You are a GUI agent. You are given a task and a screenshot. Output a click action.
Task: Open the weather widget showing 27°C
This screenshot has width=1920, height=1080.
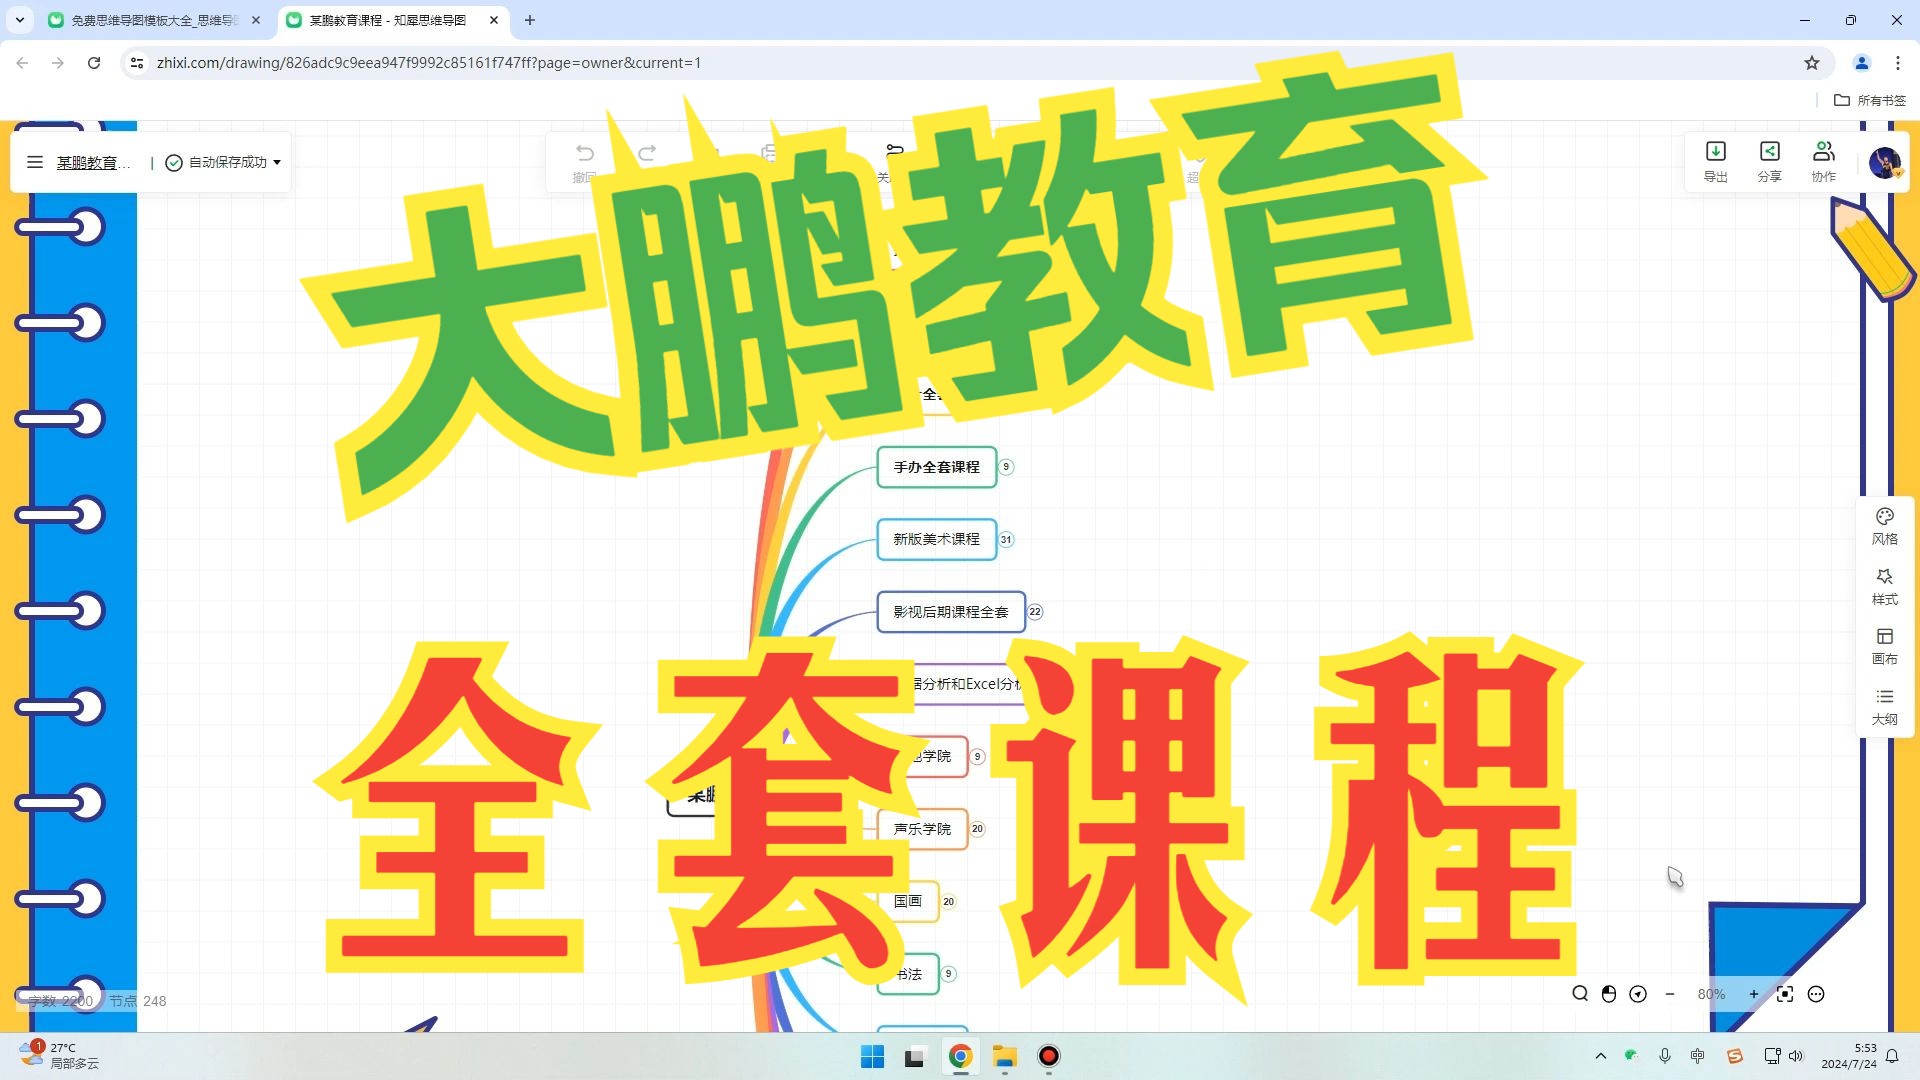tap(60, 1056)
